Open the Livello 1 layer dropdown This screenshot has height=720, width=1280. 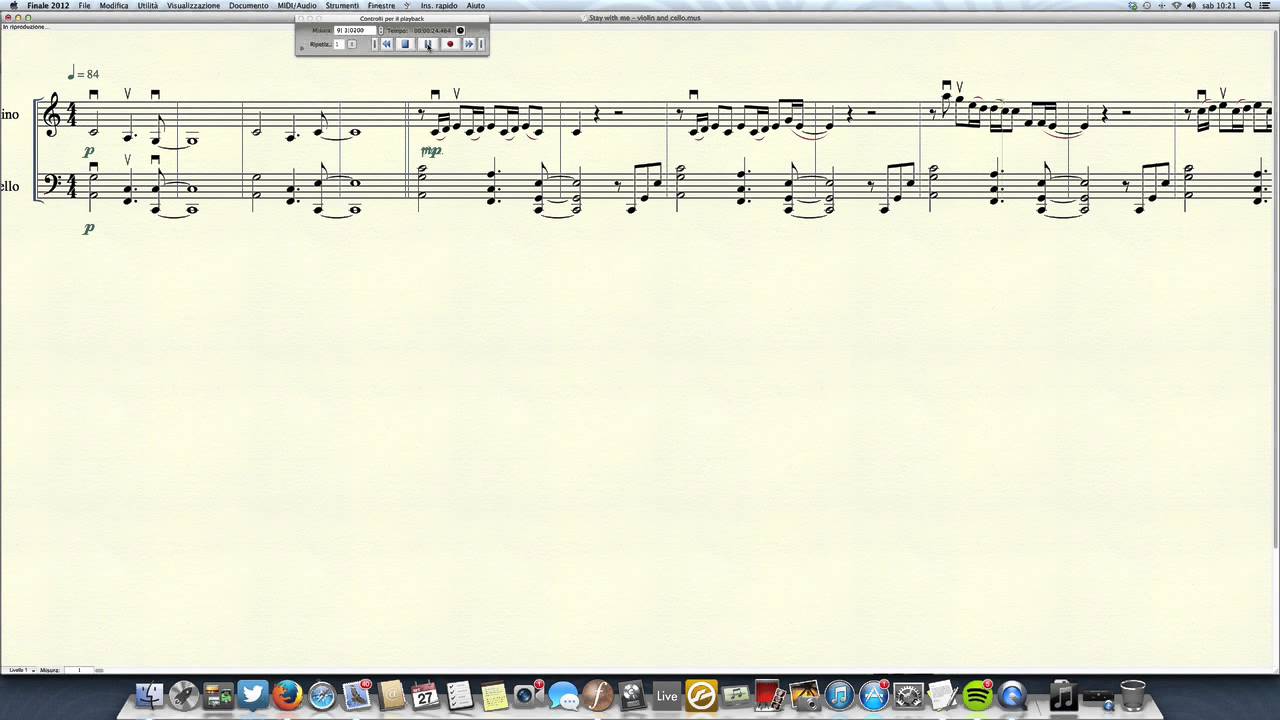pos(20,670)
